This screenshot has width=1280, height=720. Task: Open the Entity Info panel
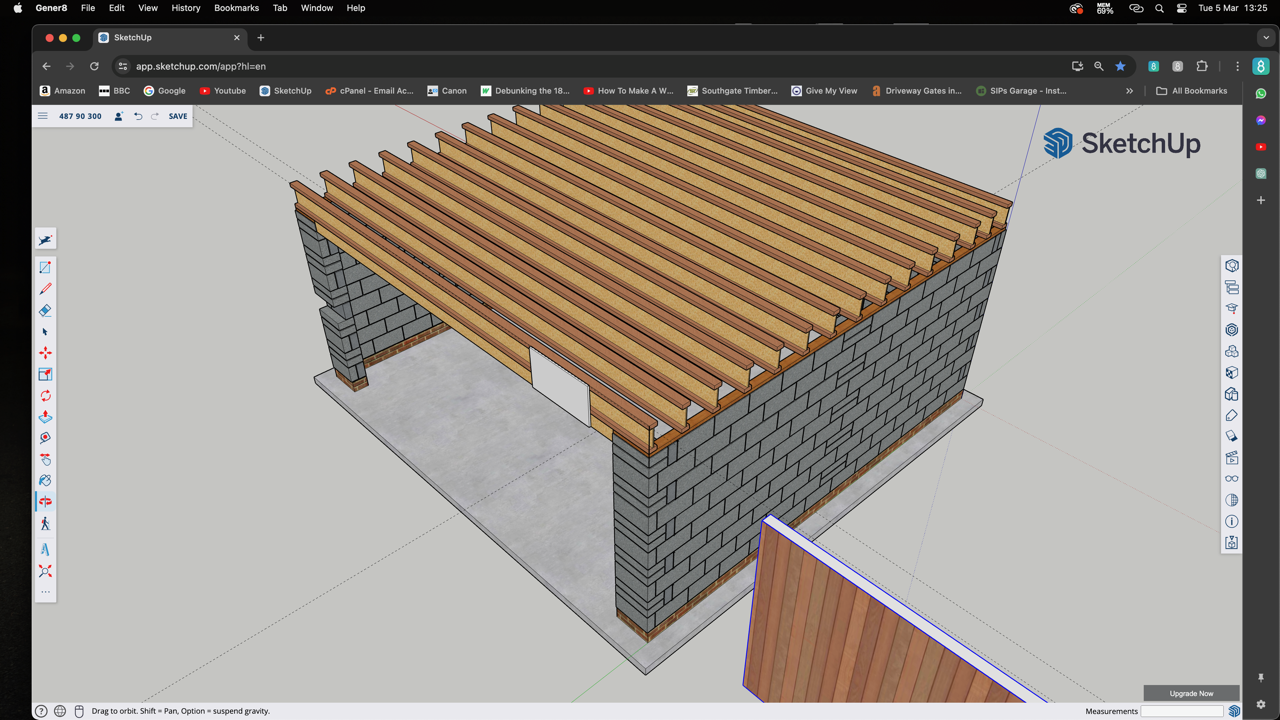[x=1232, y=521]
